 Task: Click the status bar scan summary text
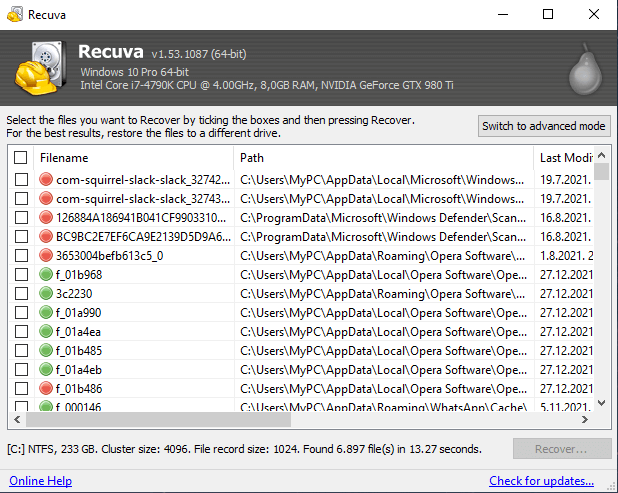[244, 449]
